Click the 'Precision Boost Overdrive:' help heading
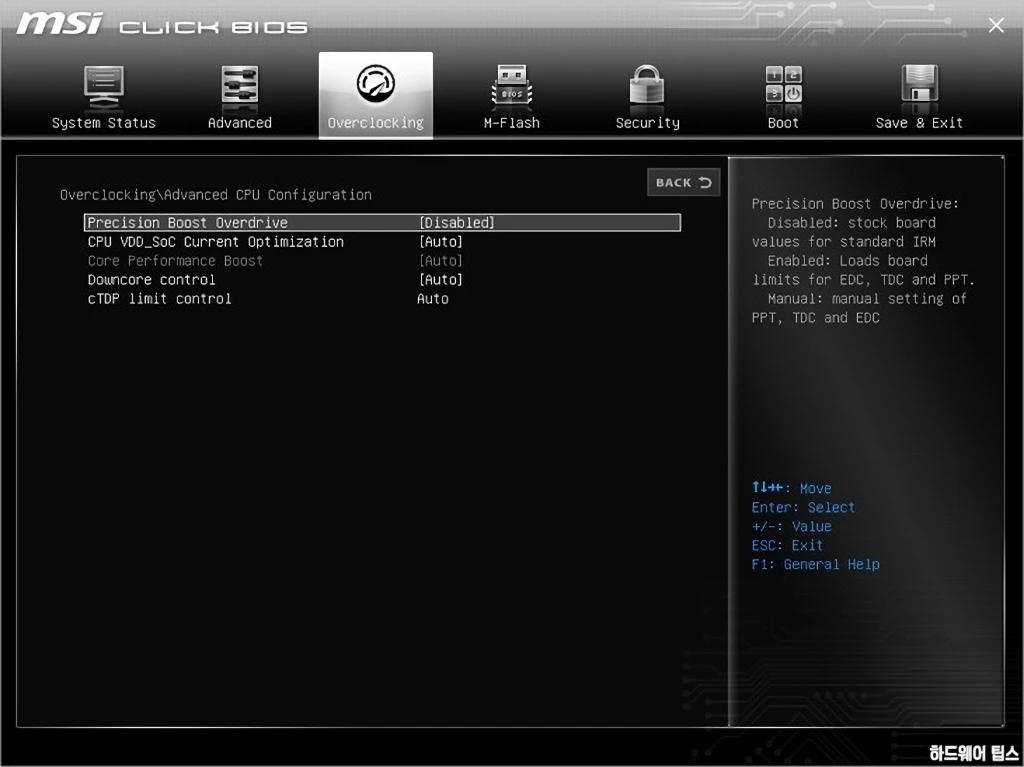 [x=855, y=204]
